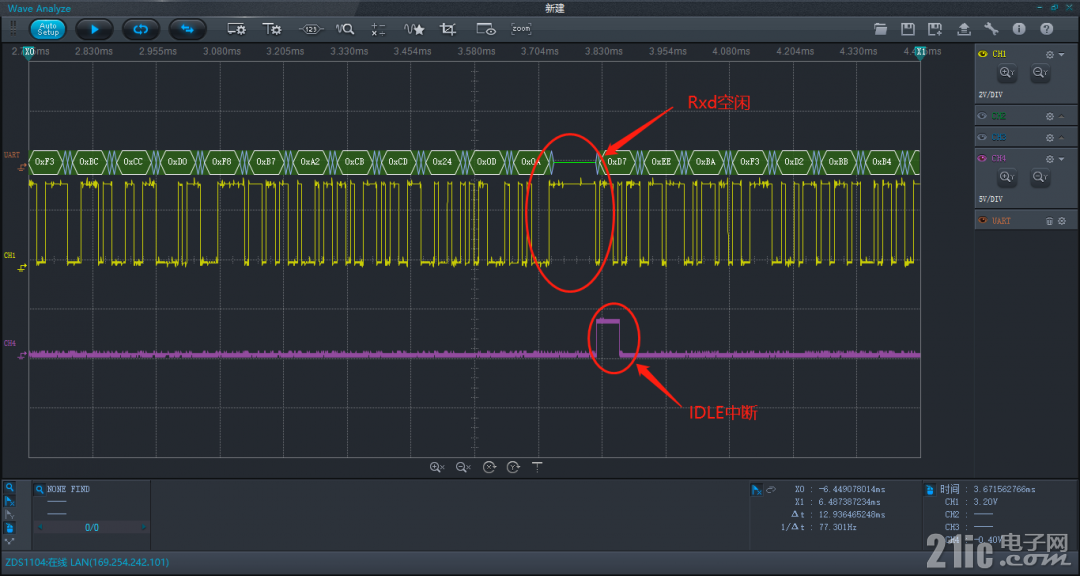Go to next search result arrow
Image resolution: width=1080 pixels, height=576 pixels.
point(144,527)
